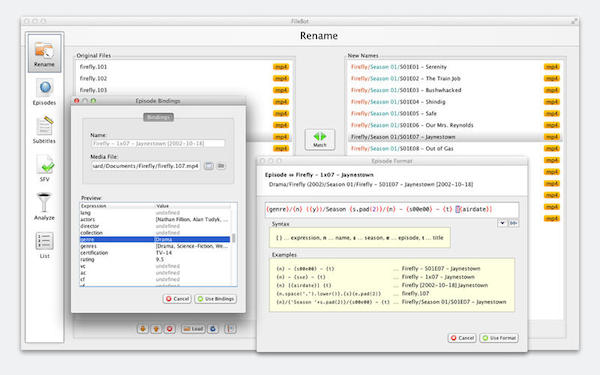Click mp4 badge on S01E01 - Serenity row
The image size is (600, 375).
coord(552,67)
